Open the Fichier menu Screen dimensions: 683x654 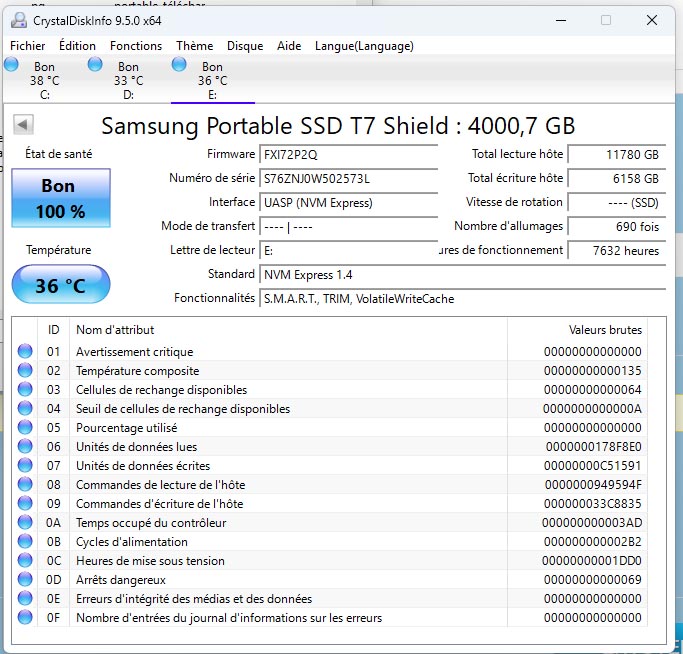point(27,46)
